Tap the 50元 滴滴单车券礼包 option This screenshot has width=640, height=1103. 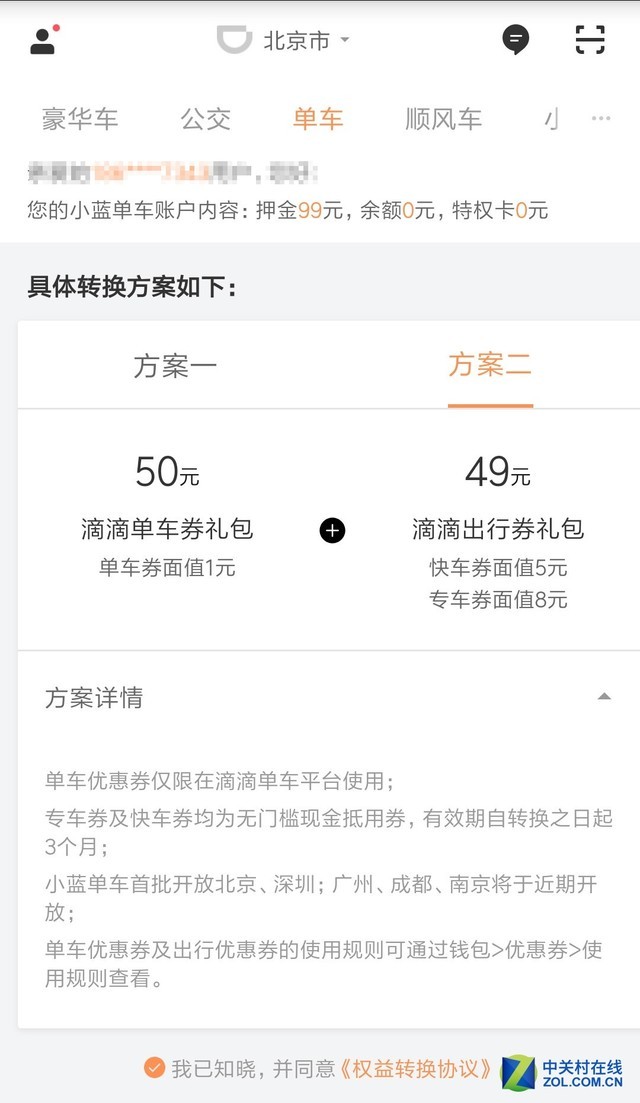coord(165,507)
